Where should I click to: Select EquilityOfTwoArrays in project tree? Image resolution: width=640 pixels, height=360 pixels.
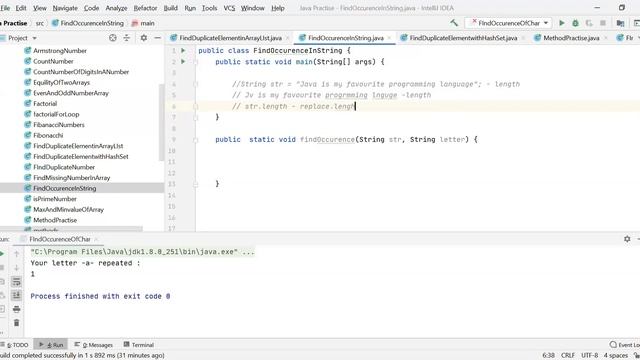point(61,82)
